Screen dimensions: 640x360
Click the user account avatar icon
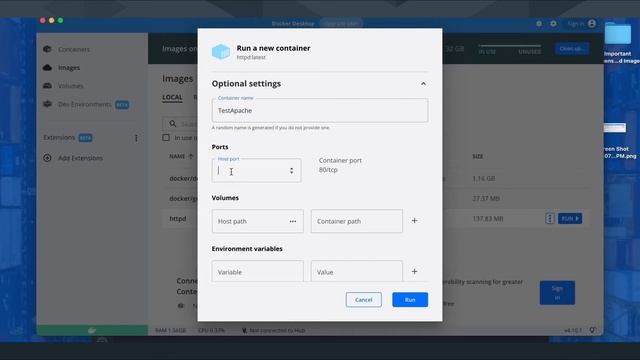coord(592,24)
